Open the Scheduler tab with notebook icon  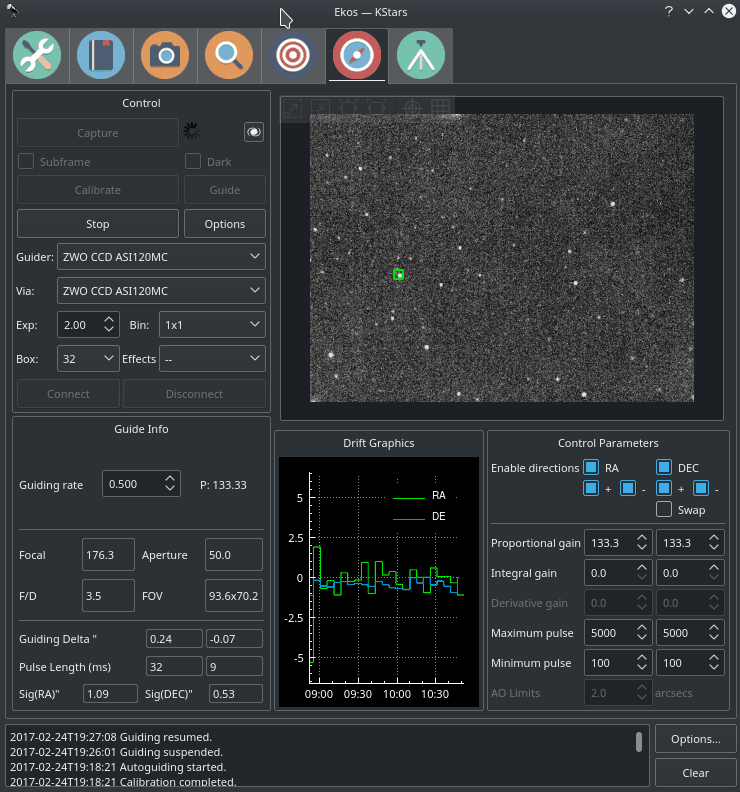pyautogui.click(x=101, y=56)
